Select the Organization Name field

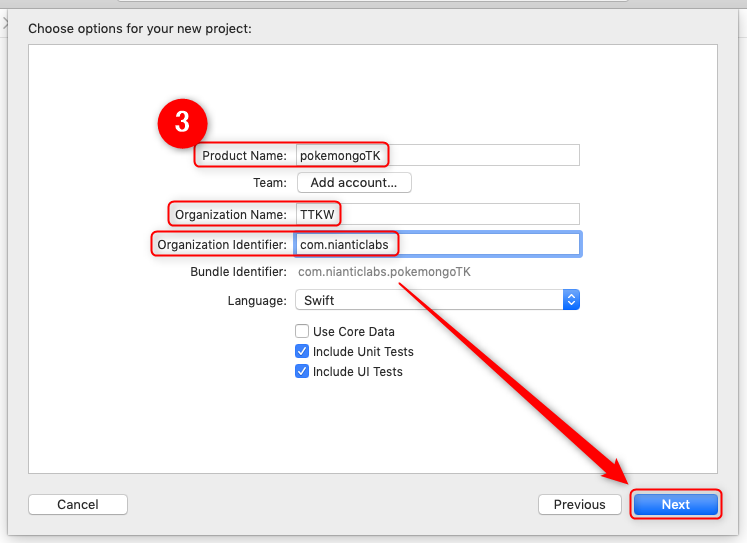437,214
